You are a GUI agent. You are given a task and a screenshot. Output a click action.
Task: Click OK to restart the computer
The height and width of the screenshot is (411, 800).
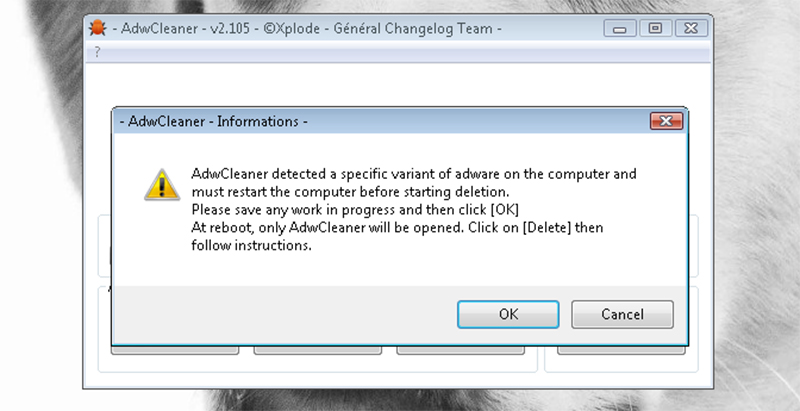pos(508,314)
